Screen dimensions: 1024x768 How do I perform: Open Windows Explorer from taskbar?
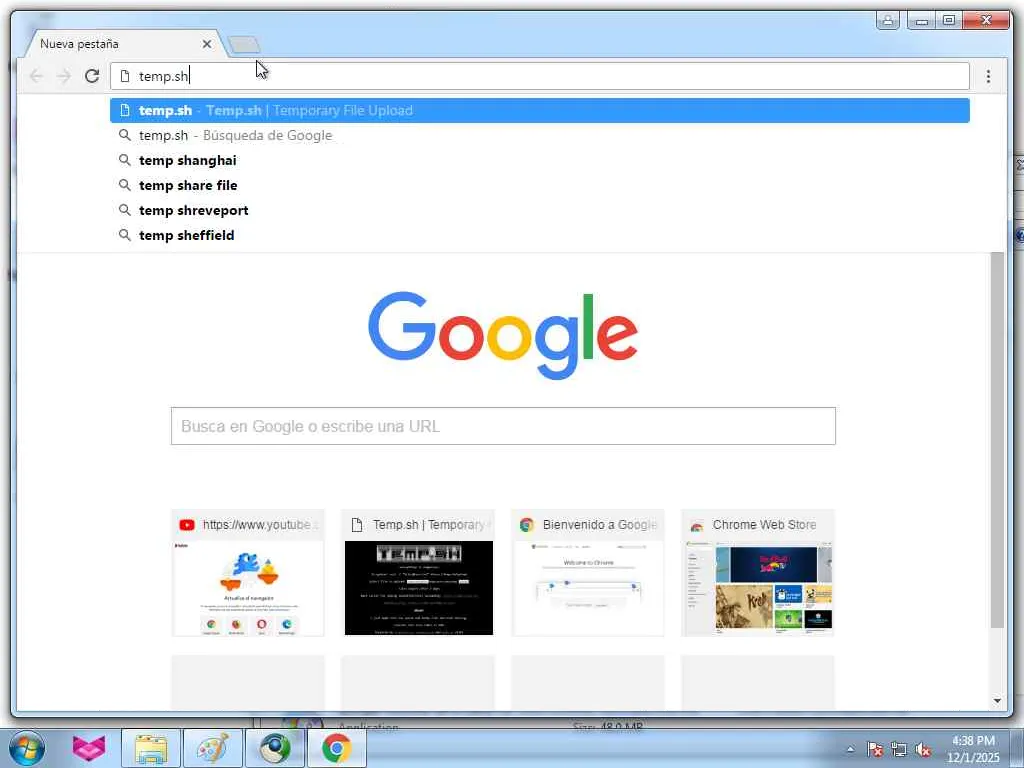[x=151, y=748]
